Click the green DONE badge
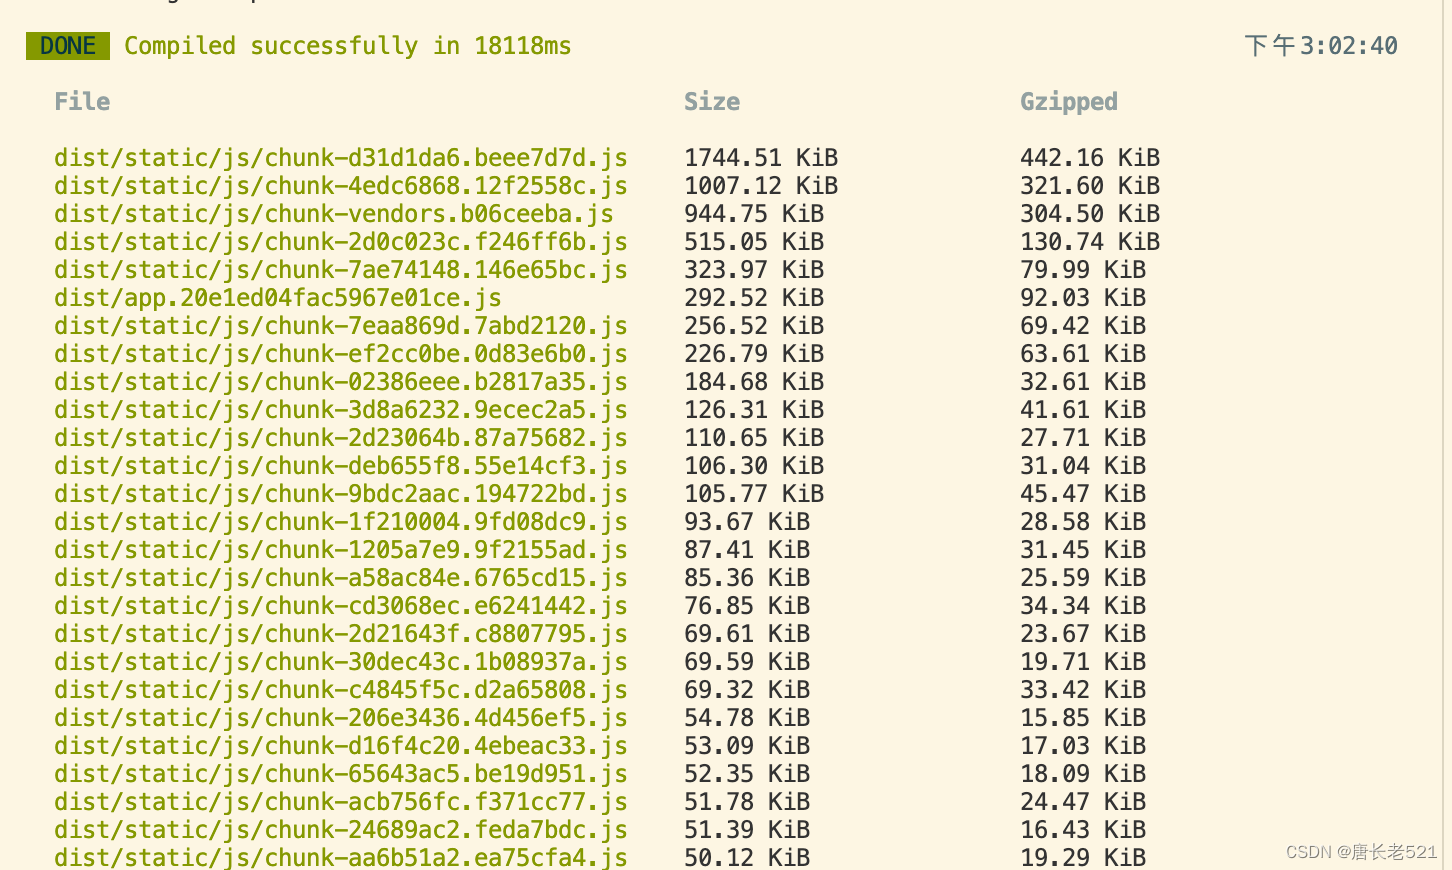 [68, 46]
